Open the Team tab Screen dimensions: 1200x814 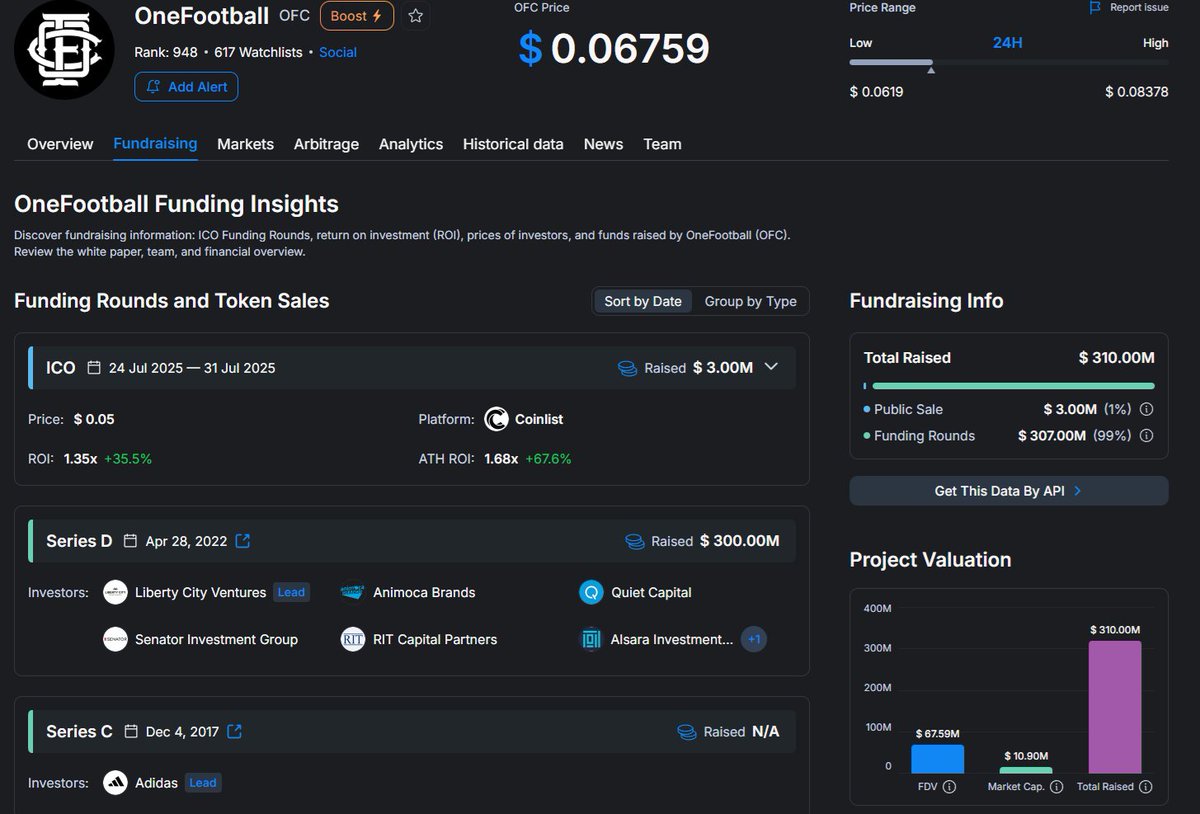pos(662,144)
